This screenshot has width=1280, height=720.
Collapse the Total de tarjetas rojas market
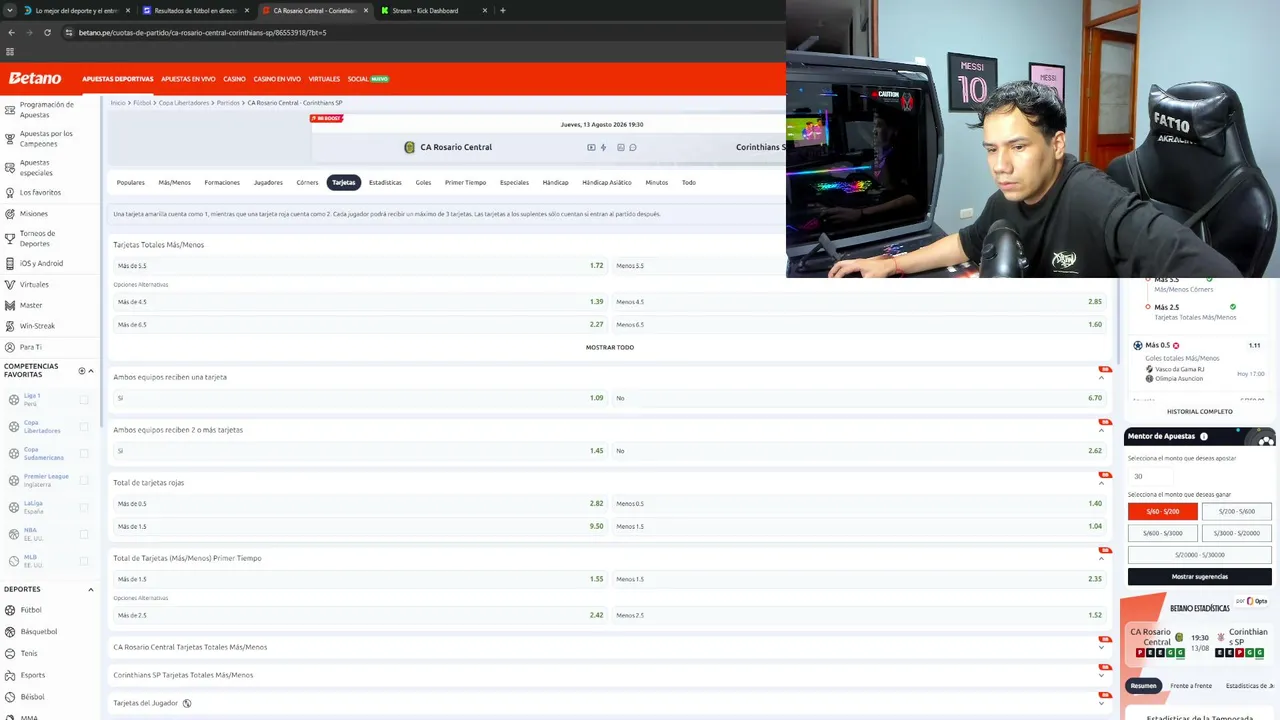[x=1101, y=483]
